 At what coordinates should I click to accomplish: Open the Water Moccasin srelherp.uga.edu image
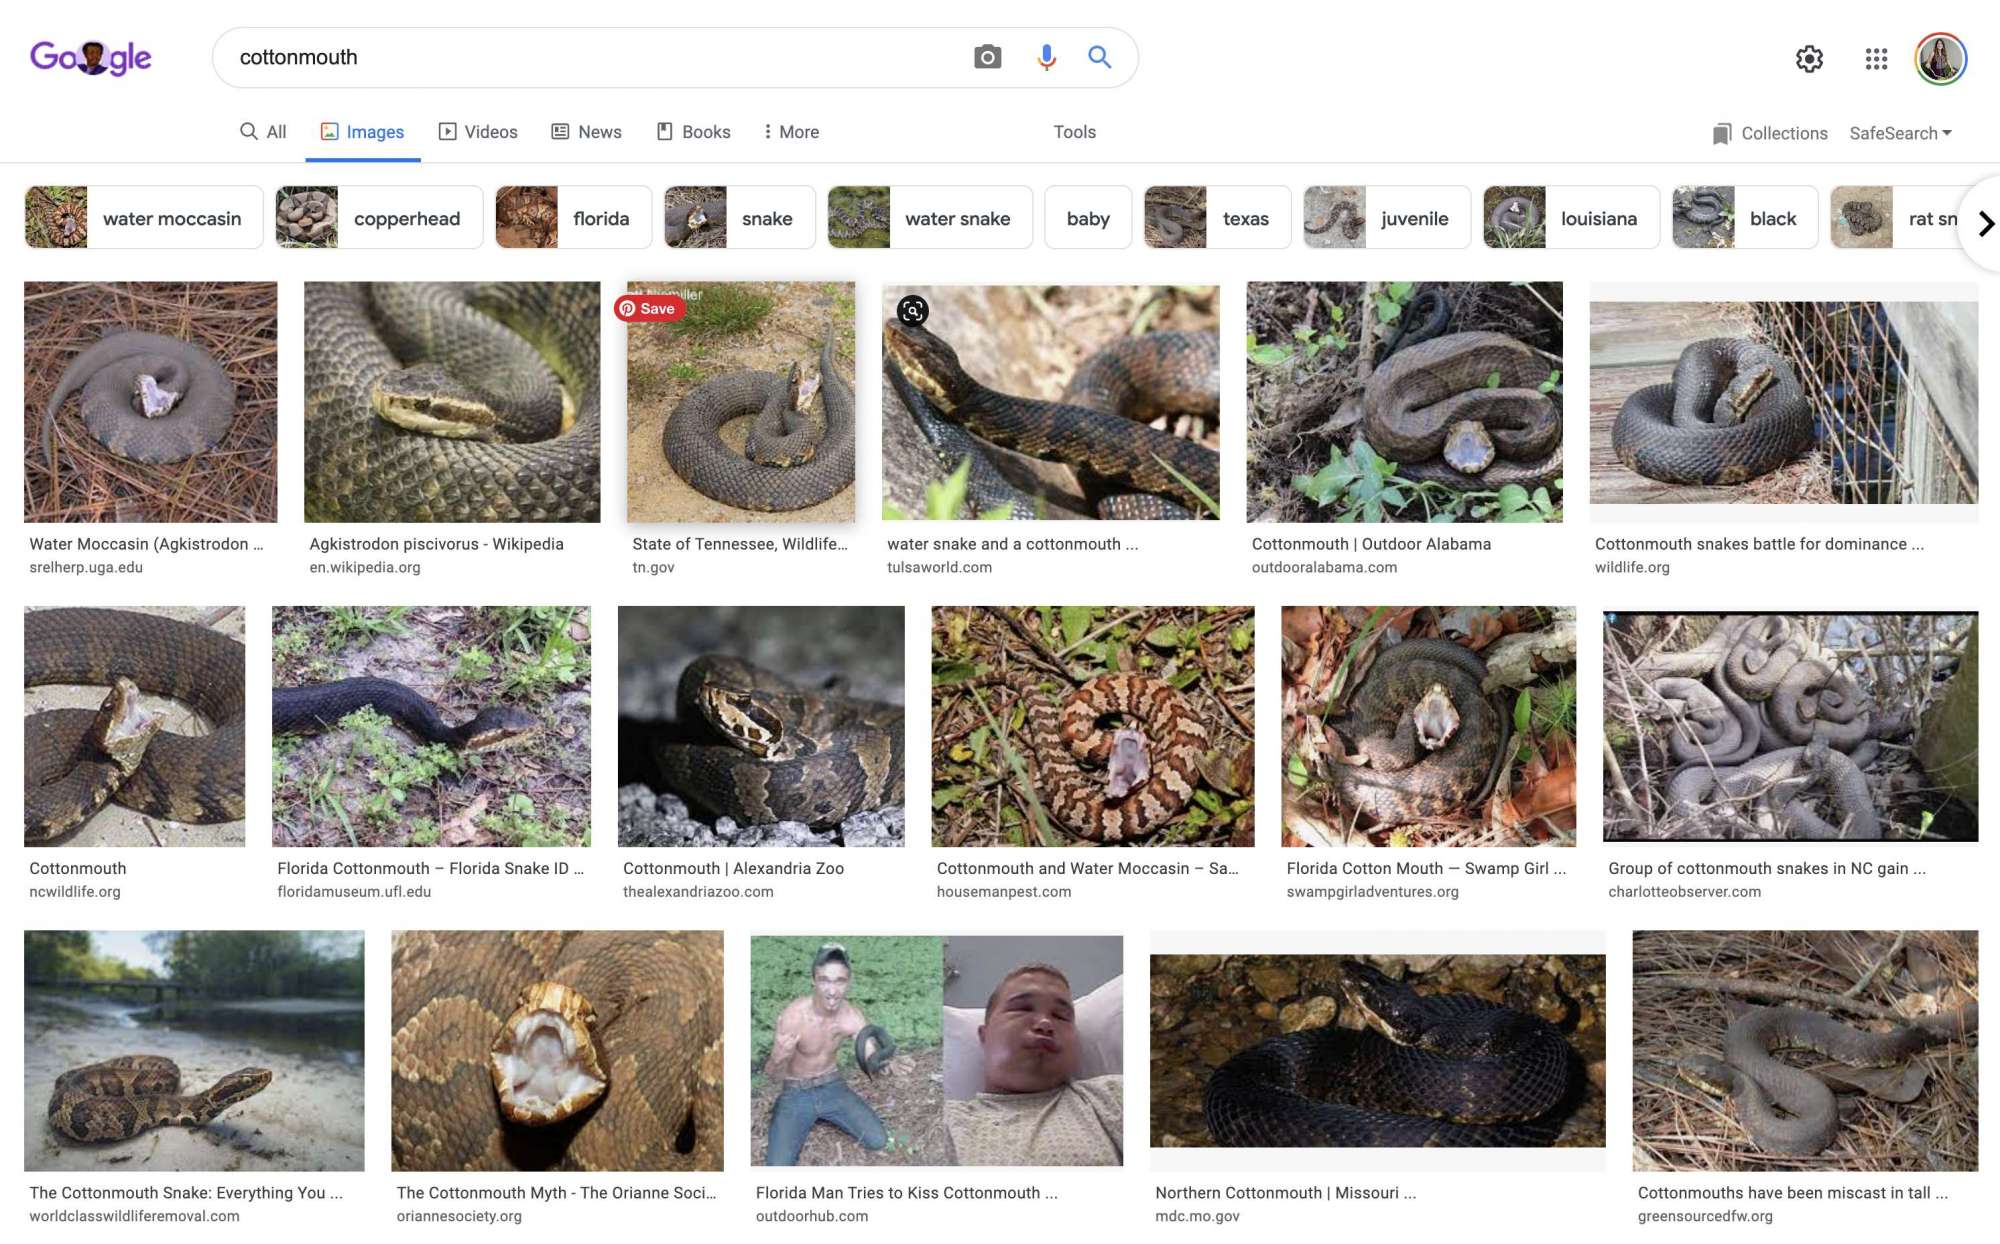point(150,402)
